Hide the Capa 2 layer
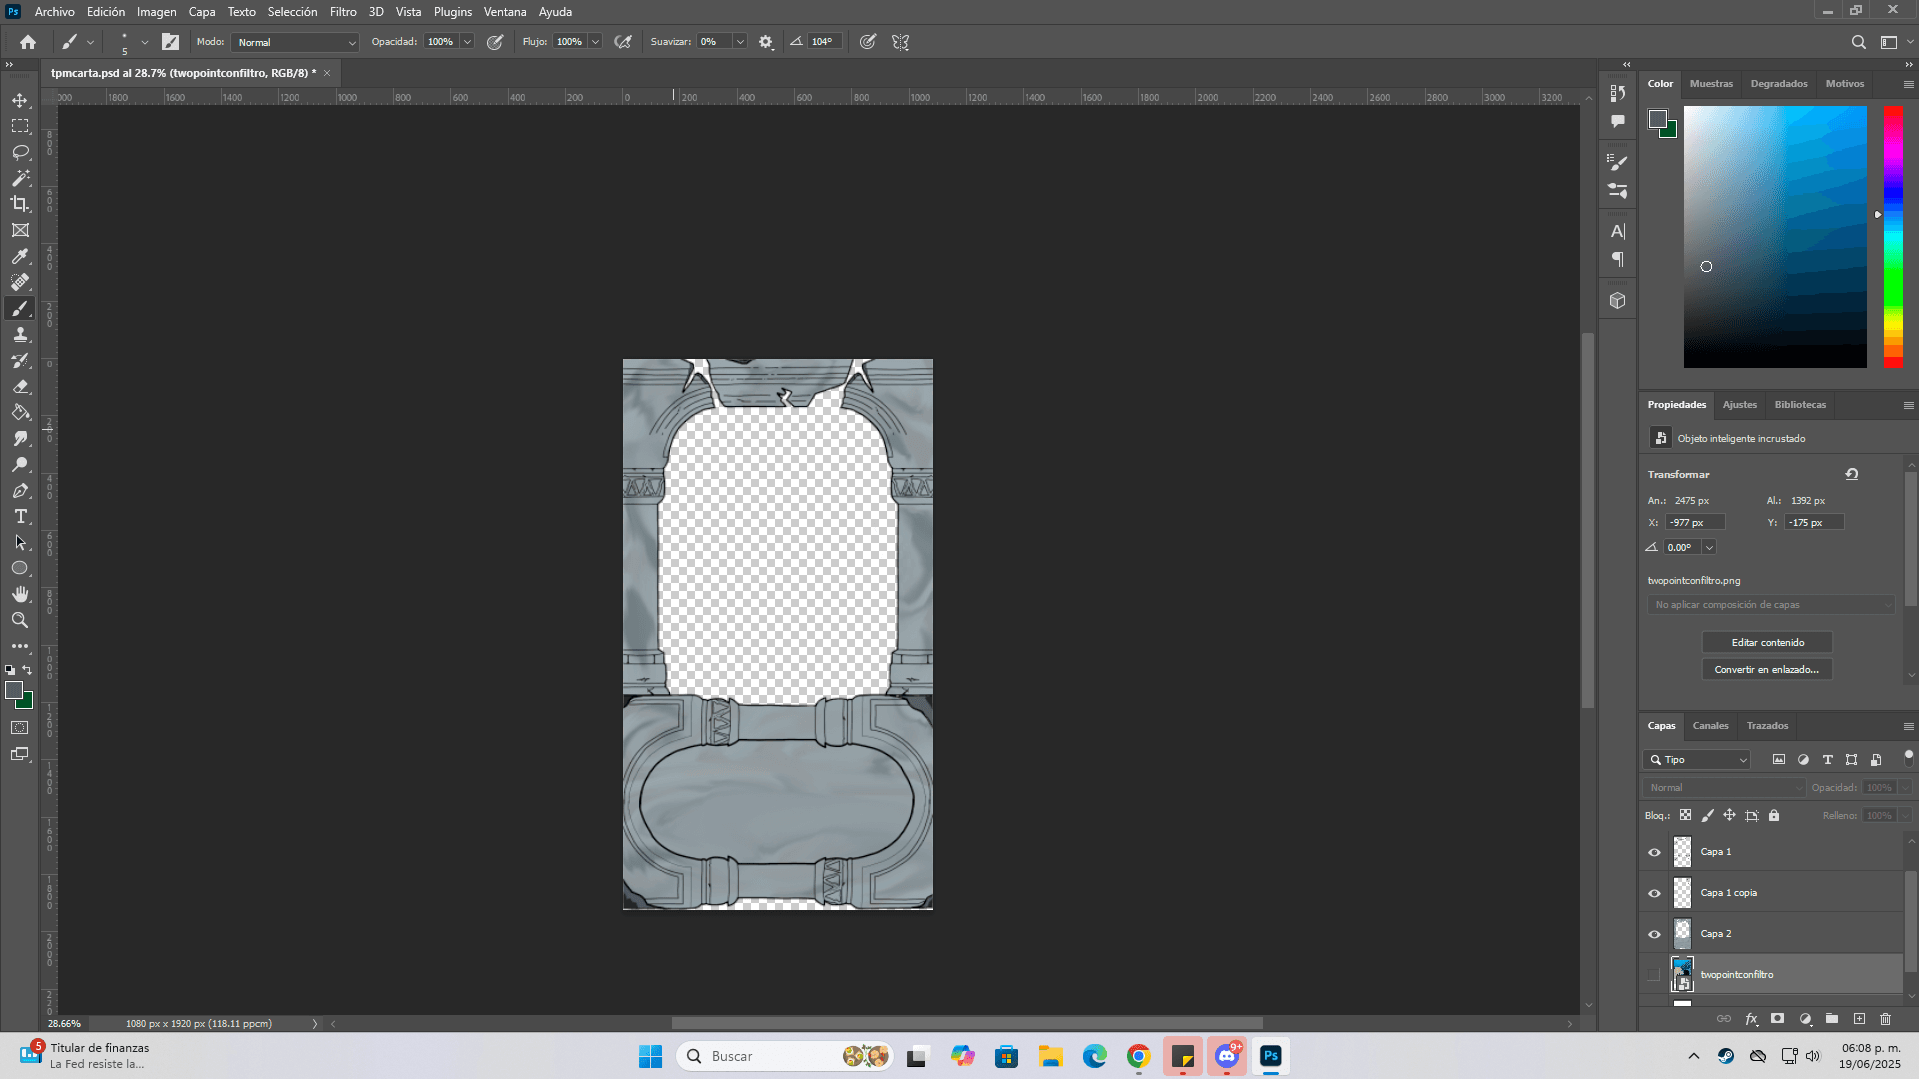This screenshot has width=1919, height=1079. tap(1654, 934)
